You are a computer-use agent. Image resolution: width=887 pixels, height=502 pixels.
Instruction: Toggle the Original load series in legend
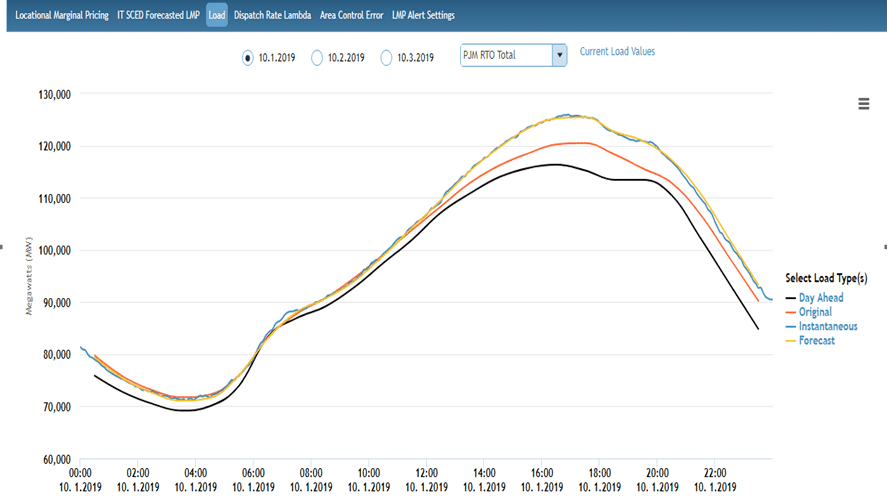pyautogui.click(x=816, y=312)
